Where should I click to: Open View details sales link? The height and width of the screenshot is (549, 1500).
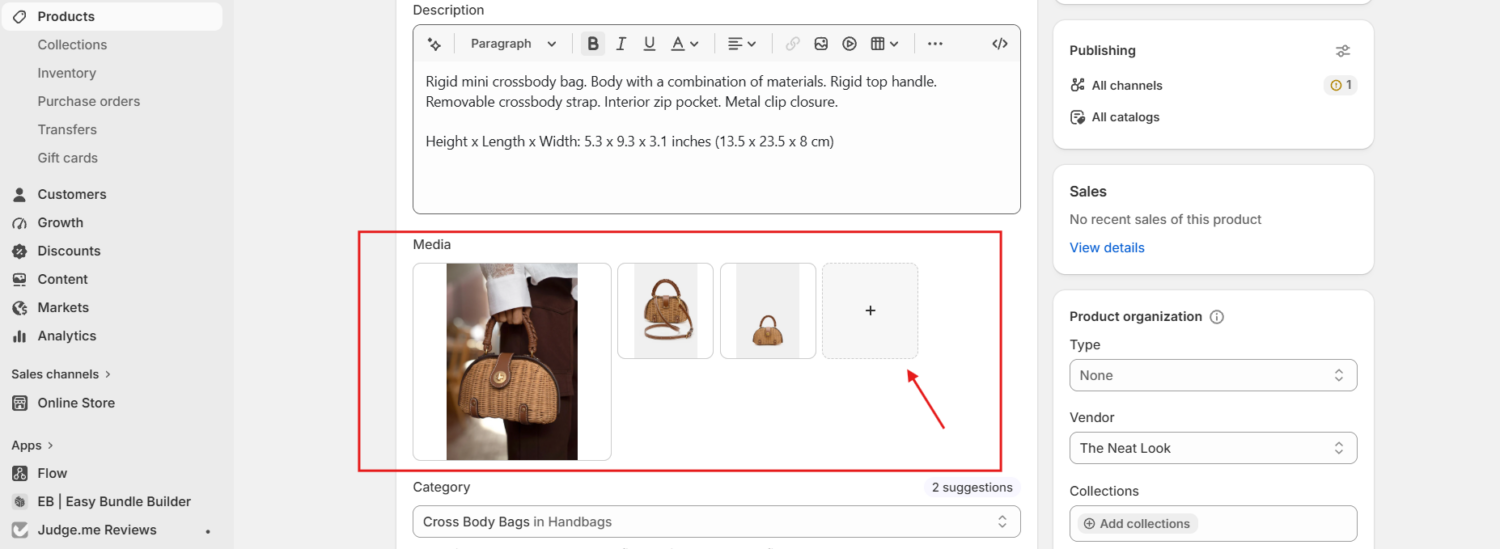click(1107, 248)
